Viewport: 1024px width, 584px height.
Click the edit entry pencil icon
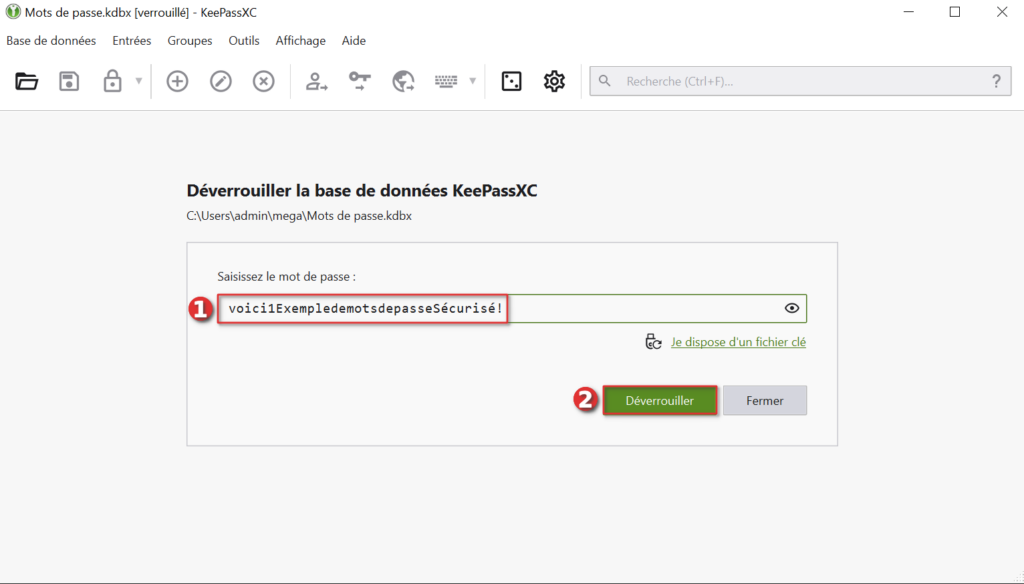coord(220,82)
